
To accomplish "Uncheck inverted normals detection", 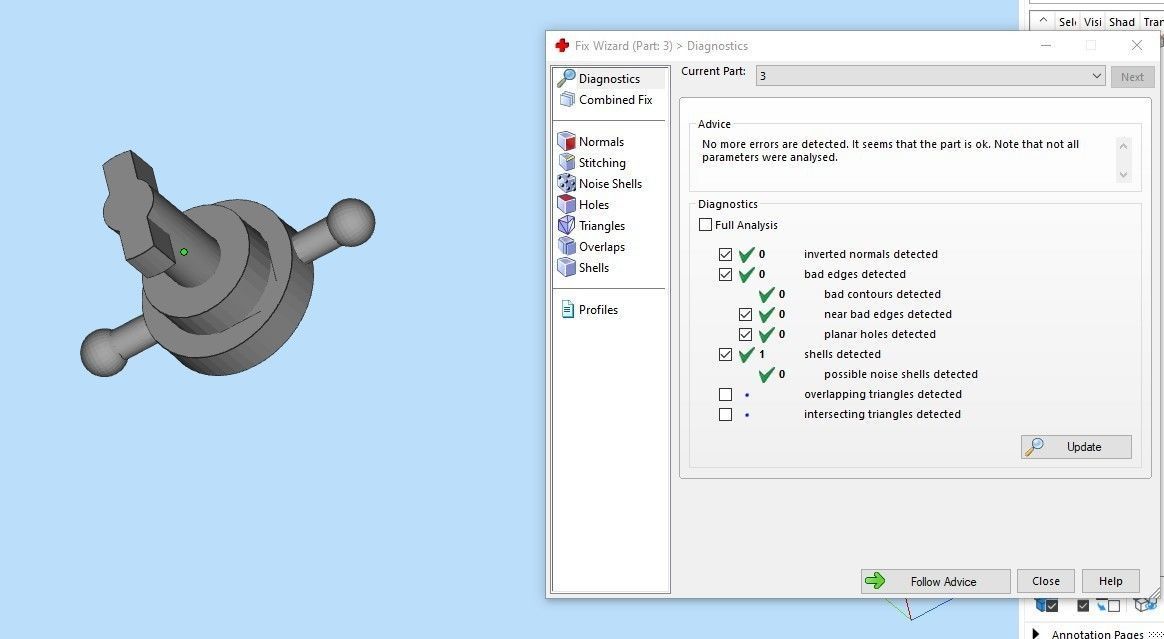I will (x=725, y=254).
